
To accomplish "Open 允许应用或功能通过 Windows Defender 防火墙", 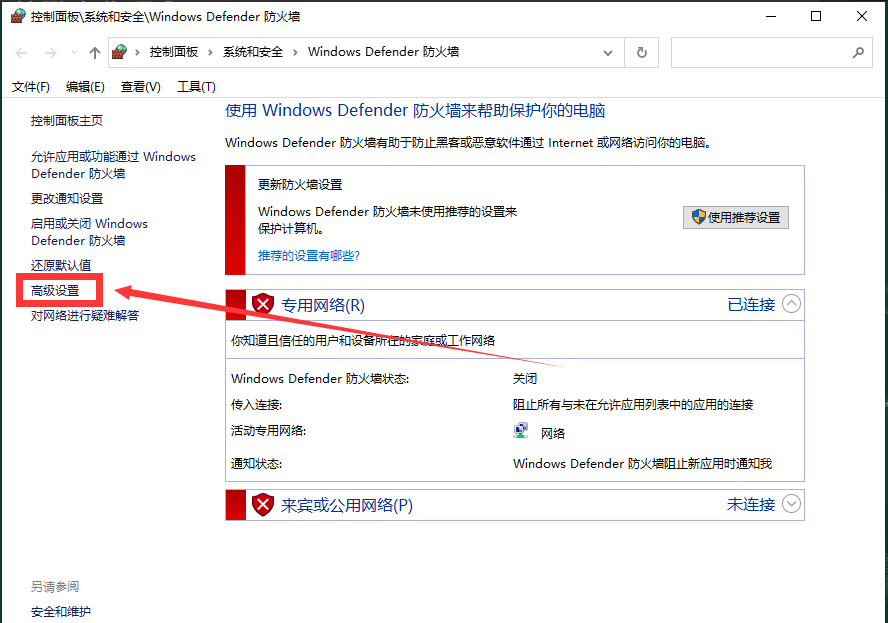I will (113, 165).
